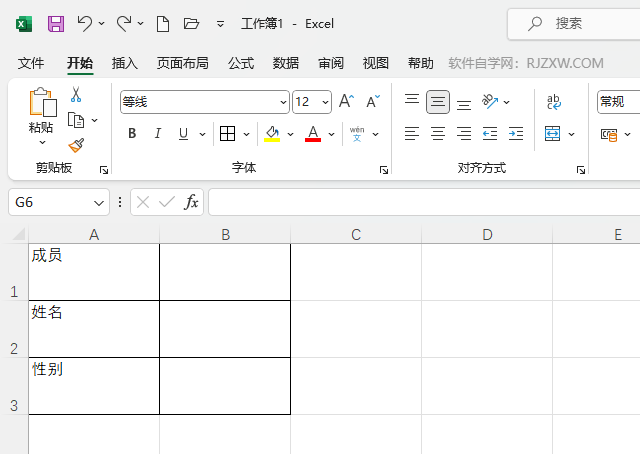Center text horizontally

click(x=438, y=134)
